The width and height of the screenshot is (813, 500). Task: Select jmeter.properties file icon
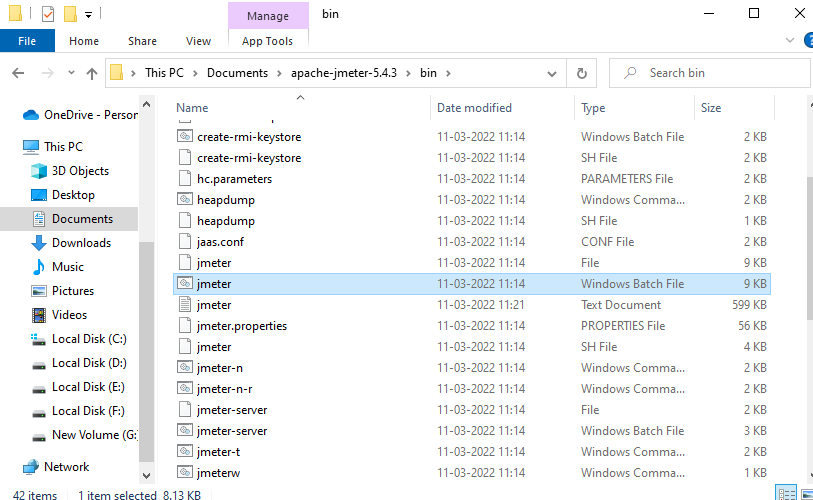pos(185,325)
